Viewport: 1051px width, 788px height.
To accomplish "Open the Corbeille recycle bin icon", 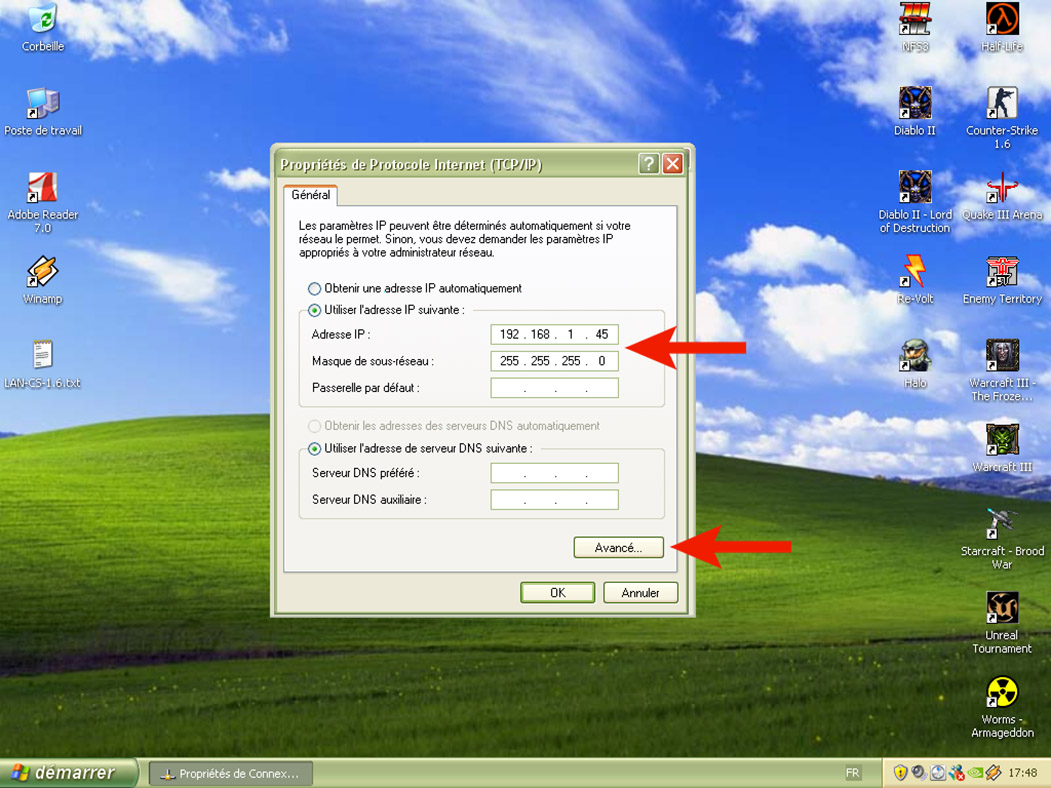I will click(x=43, y=20).
